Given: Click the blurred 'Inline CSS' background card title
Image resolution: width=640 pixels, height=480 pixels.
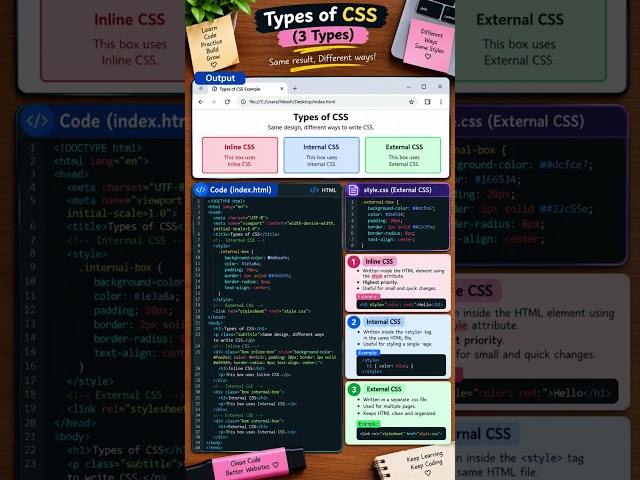Looking at the screenshot, I should pos(129,19).
